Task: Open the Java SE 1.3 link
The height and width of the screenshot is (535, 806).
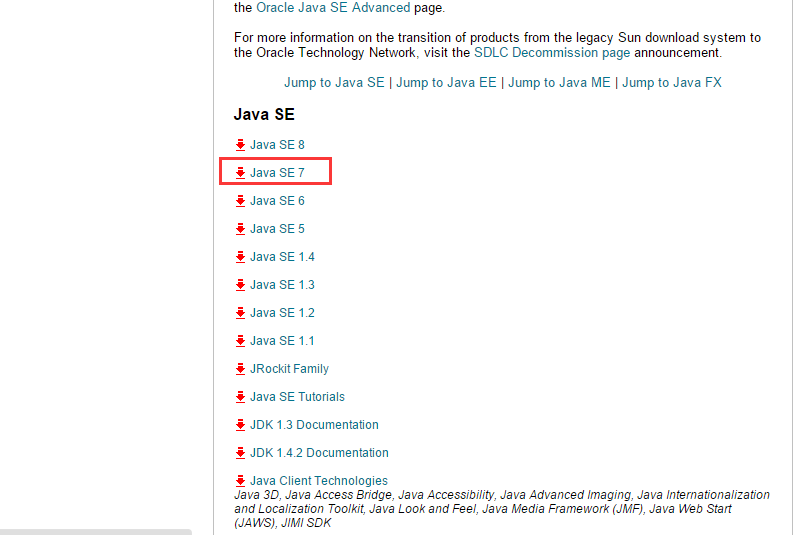Action: 282,285
